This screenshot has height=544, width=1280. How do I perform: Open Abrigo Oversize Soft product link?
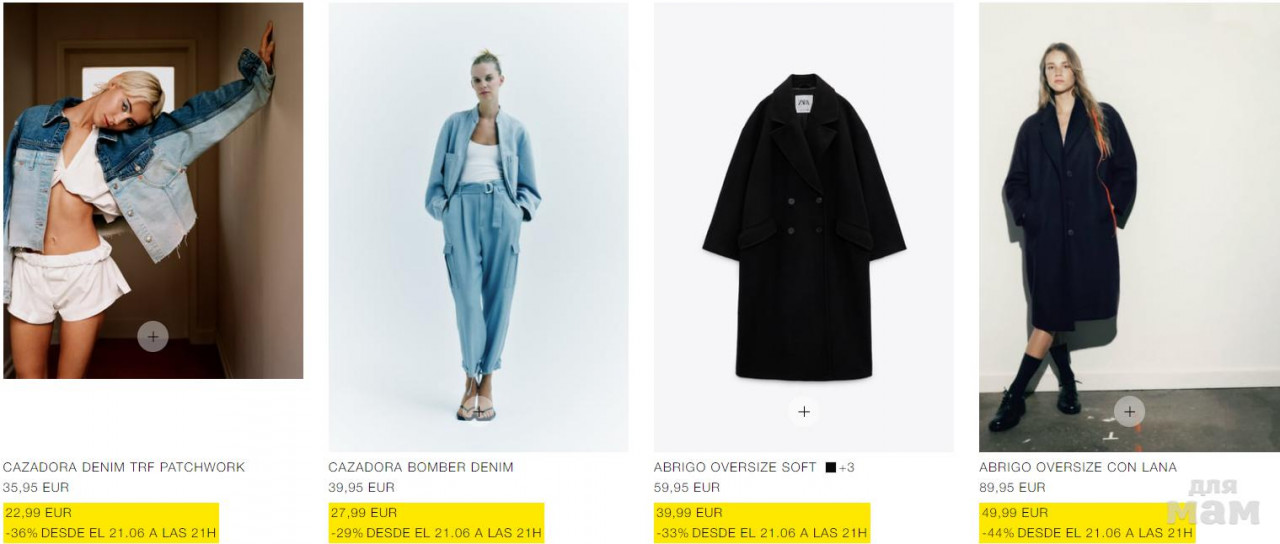[x=735, y=467]
